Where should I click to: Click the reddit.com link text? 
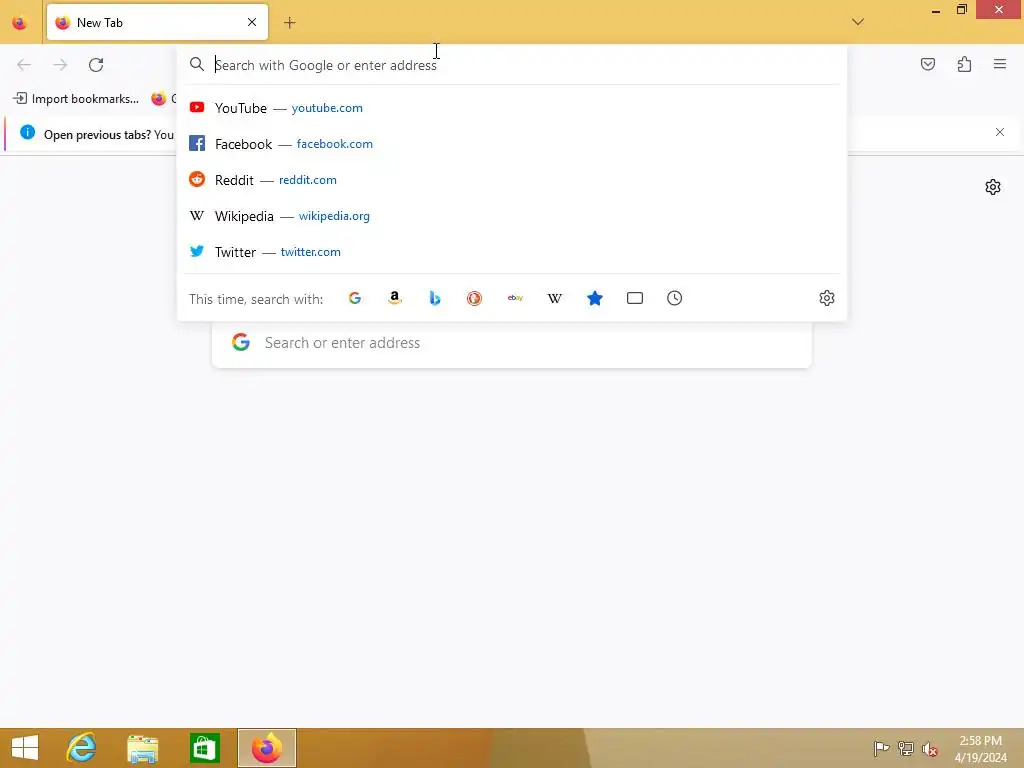click(x=308, y=180)
